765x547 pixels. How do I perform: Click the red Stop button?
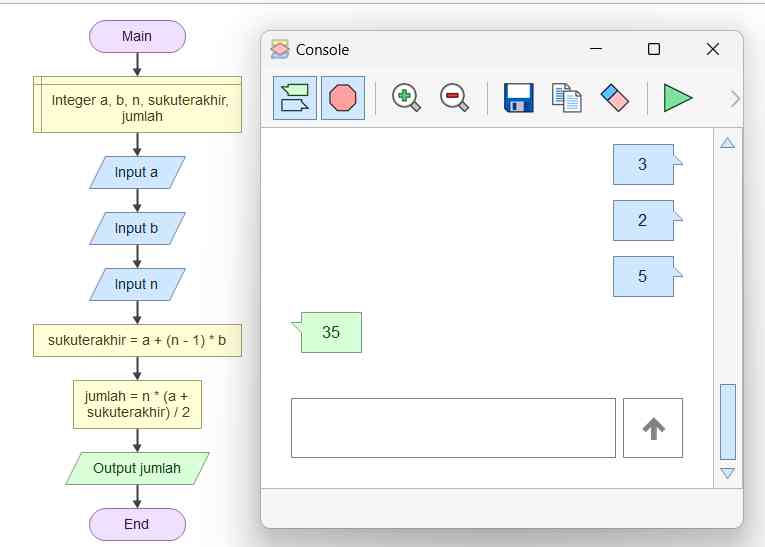point(343,98)
